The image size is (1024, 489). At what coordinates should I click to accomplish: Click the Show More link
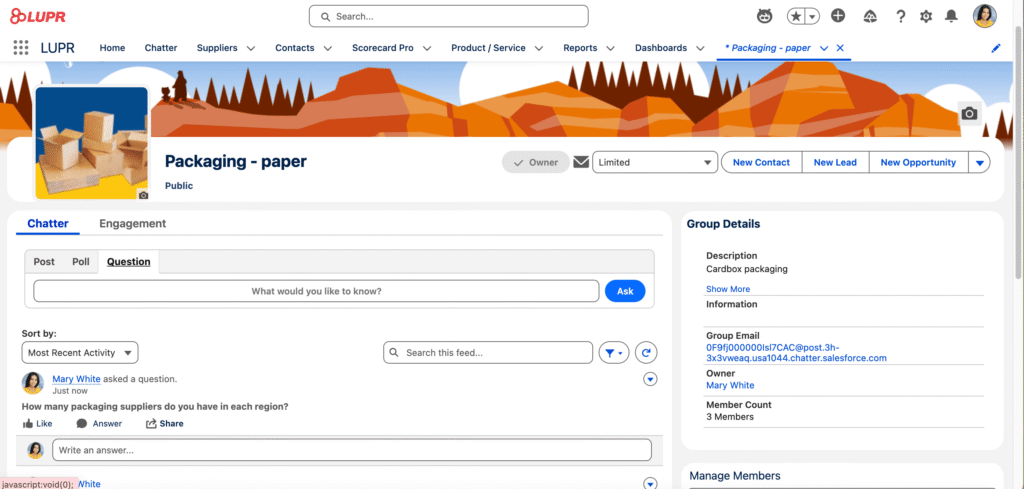point(727,289)
